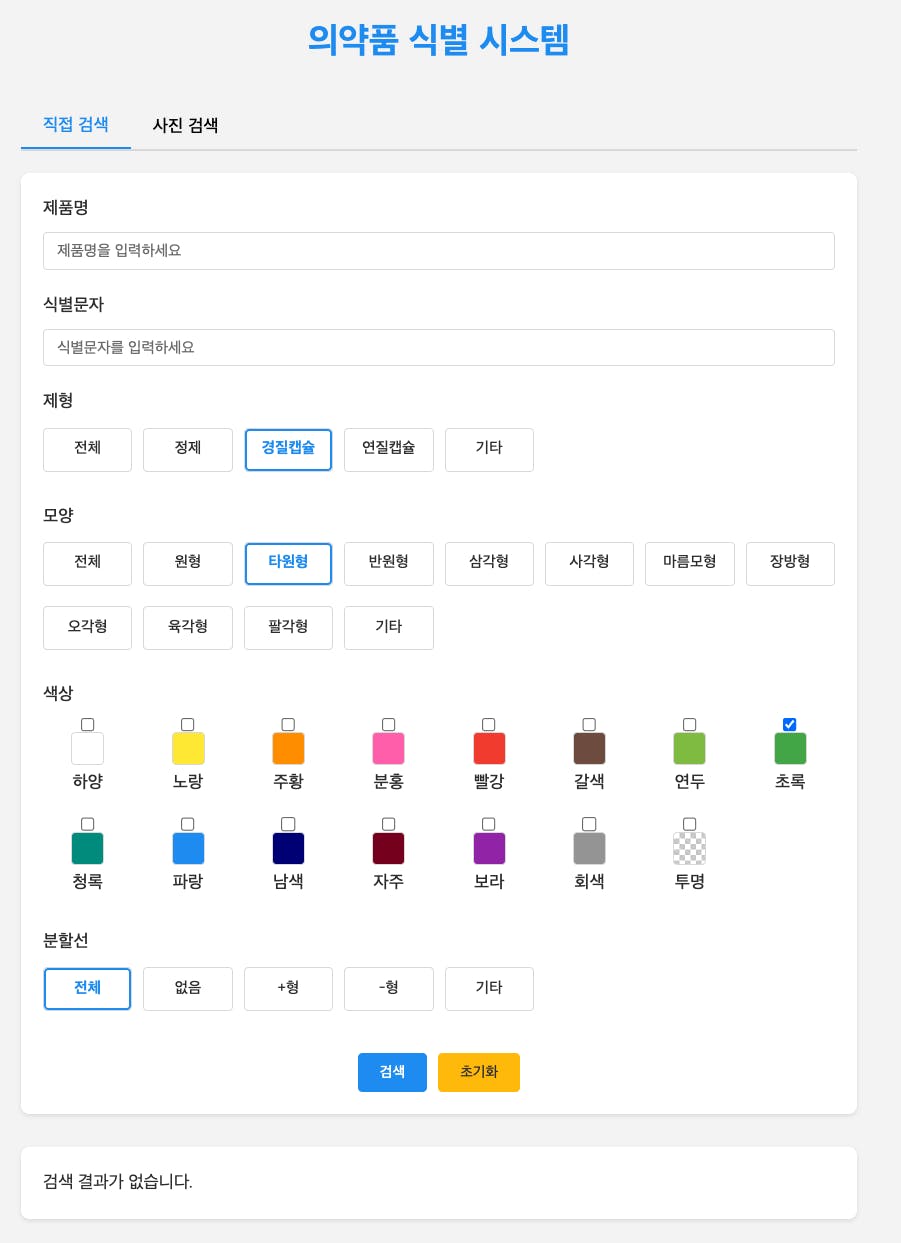Switch to the 사진 검색 tab

pyautogui.click(x=185, y=126)
